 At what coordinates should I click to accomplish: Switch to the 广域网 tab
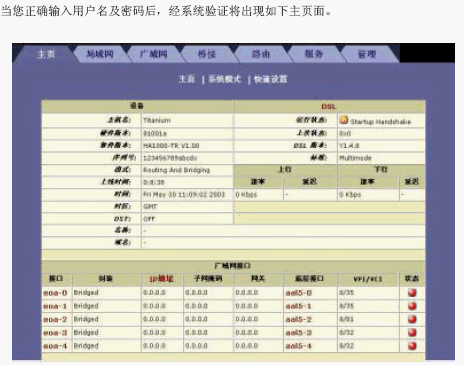pos(153,54)
